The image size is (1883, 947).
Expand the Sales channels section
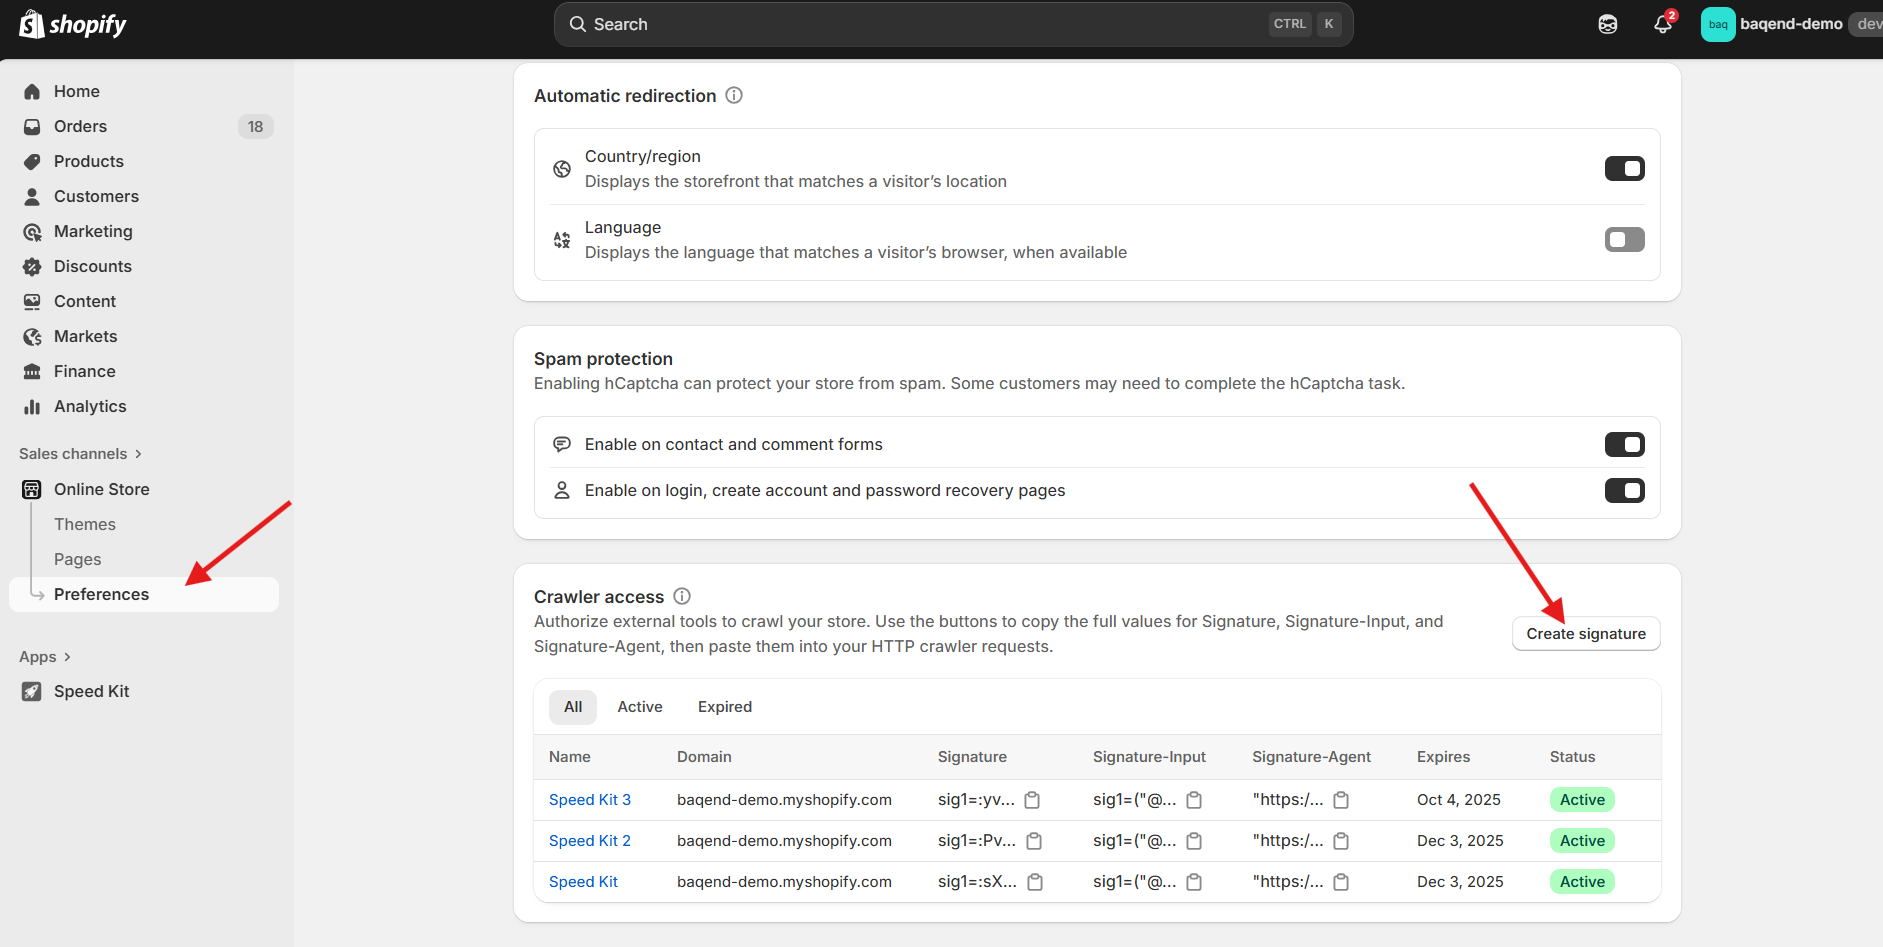(80, 454)
